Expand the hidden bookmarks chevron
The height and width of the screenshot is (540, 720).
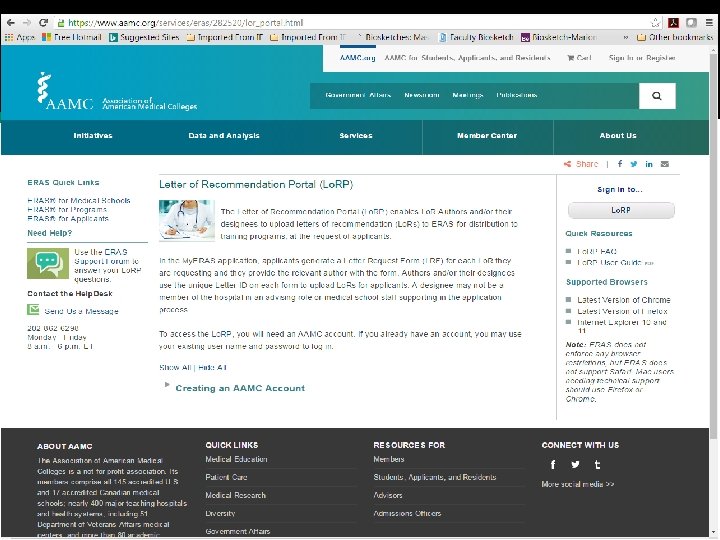pos(625,37)
